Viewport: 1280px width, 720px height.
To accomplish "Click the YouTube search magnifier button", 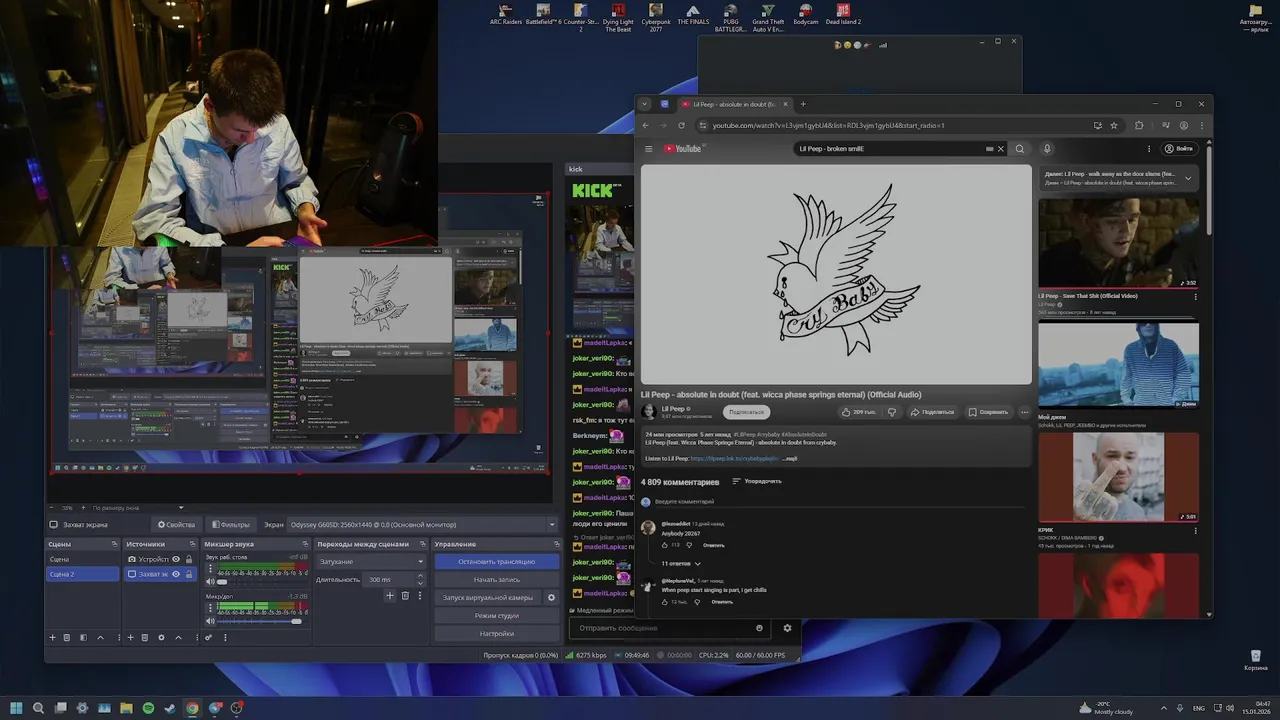I will point(1020,149).
